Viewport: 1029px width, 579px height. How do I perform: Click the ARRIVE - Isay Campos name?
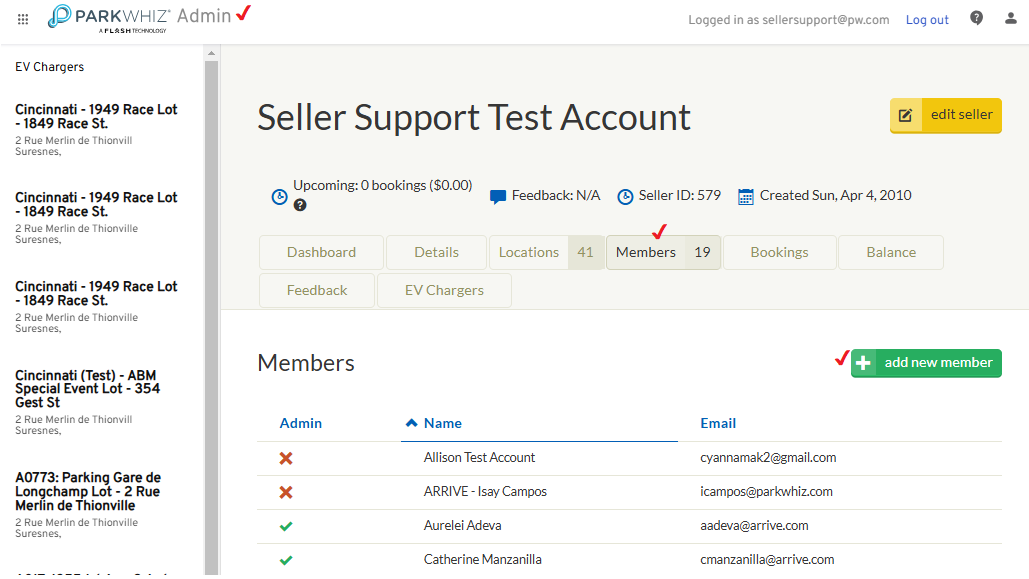(485, 492)
